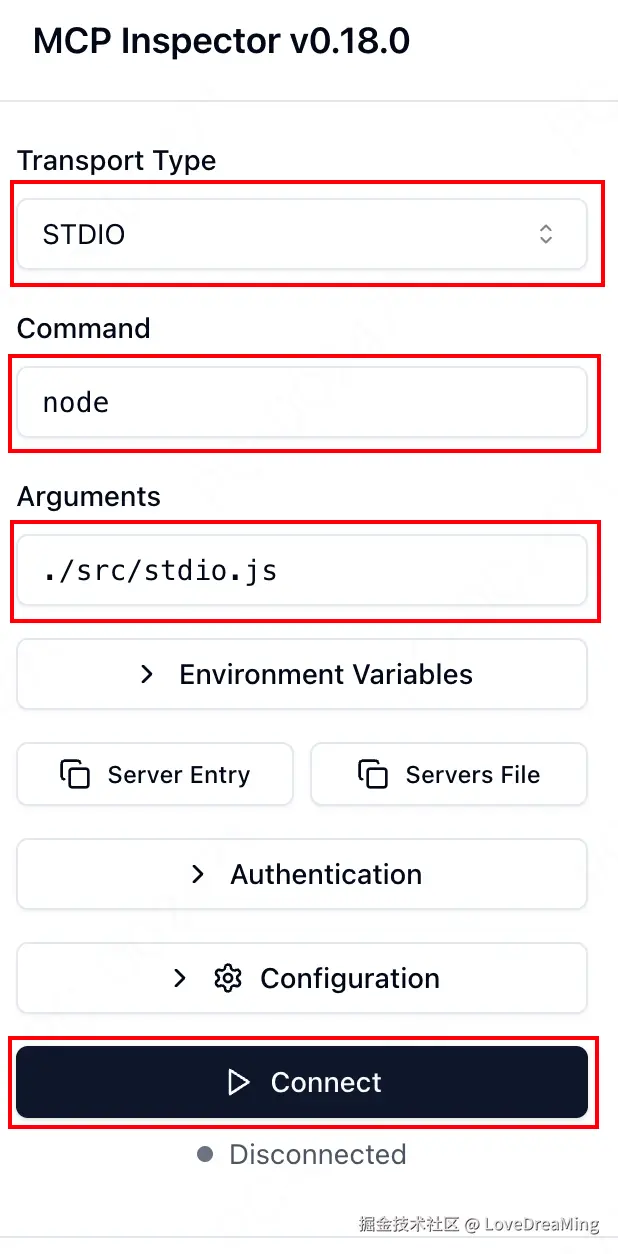Click the gray Disconnected status dot
Screen dimensions: 618x1254
pyautogui.click(x=205, y=1154)
